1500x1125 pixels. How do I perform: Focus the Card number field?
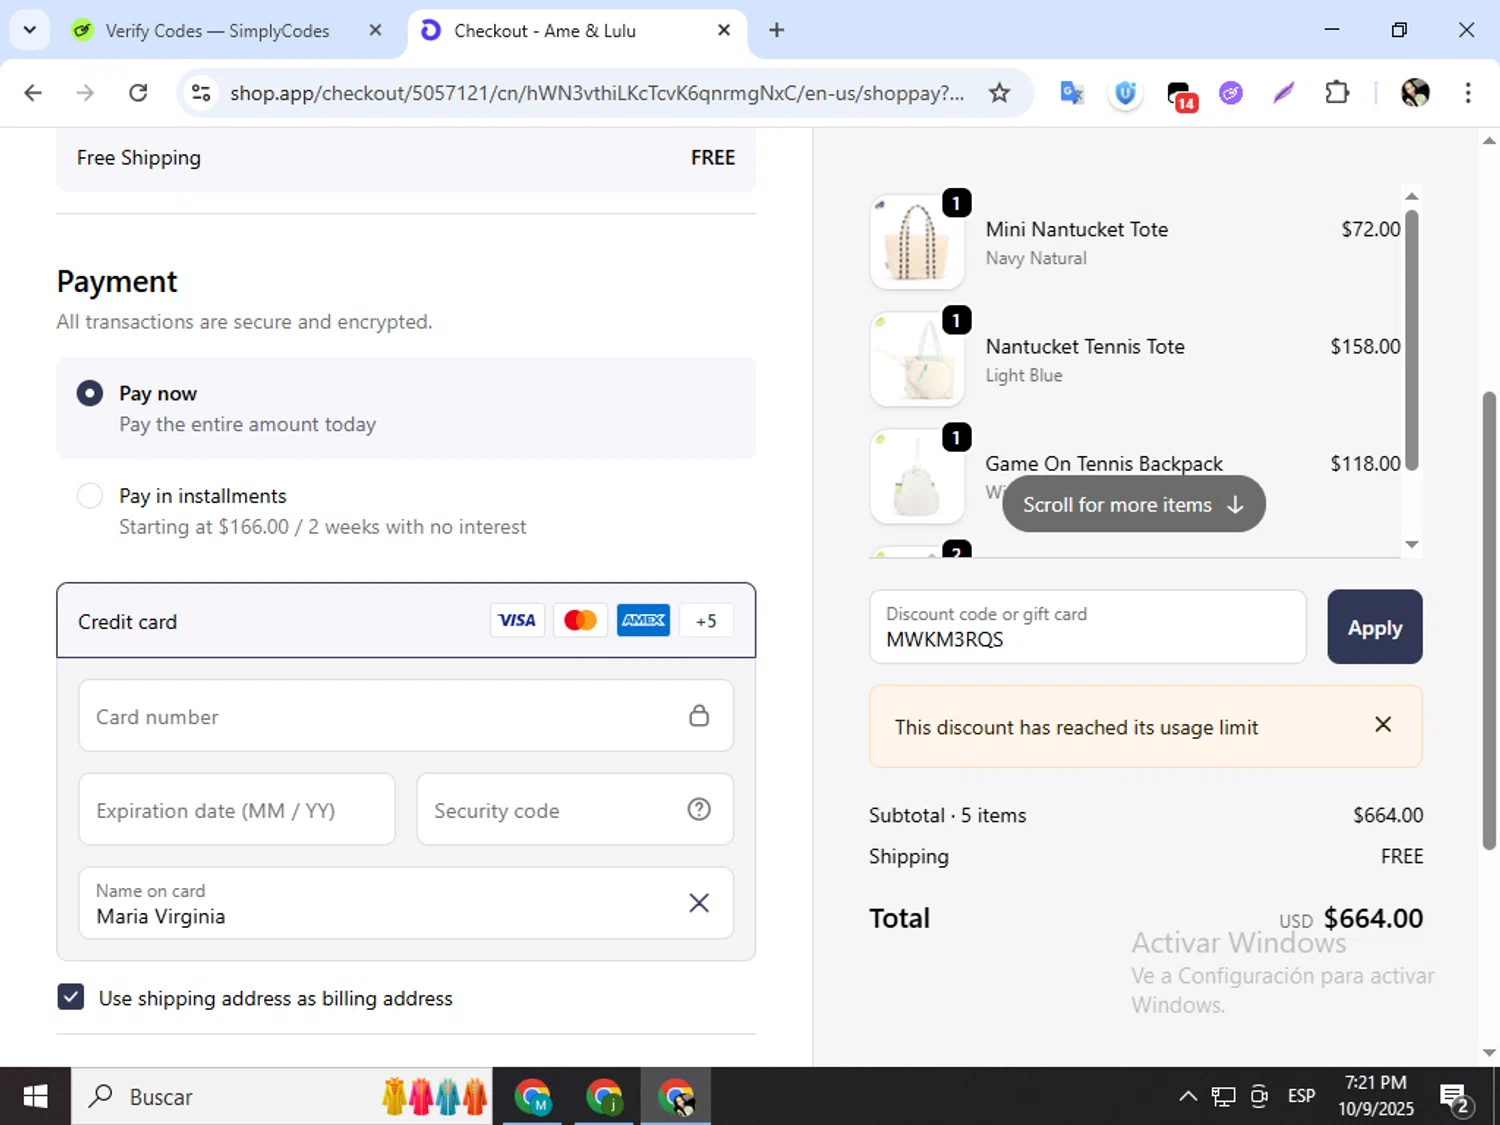coord(406,716)
